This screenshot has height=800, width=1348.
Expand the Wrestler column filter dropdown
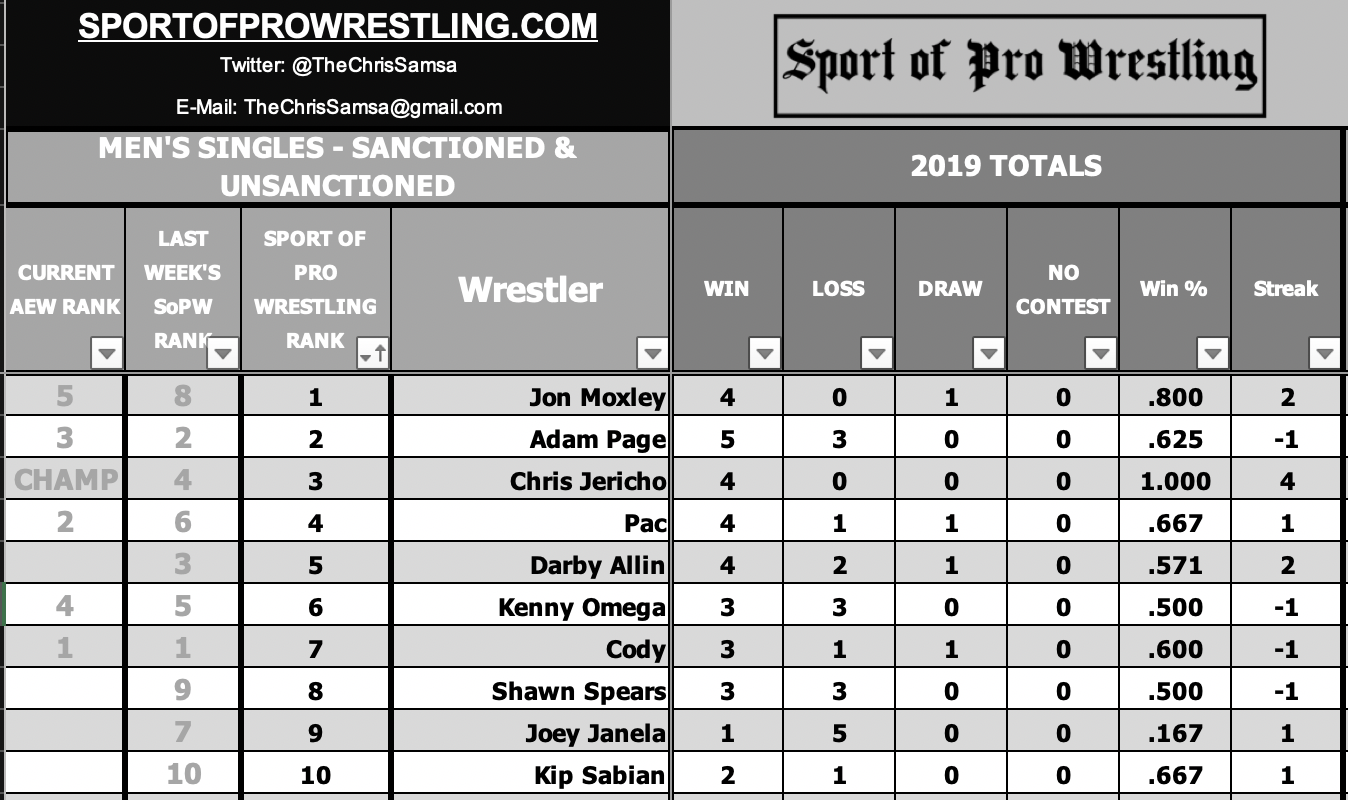click(652, 353)
